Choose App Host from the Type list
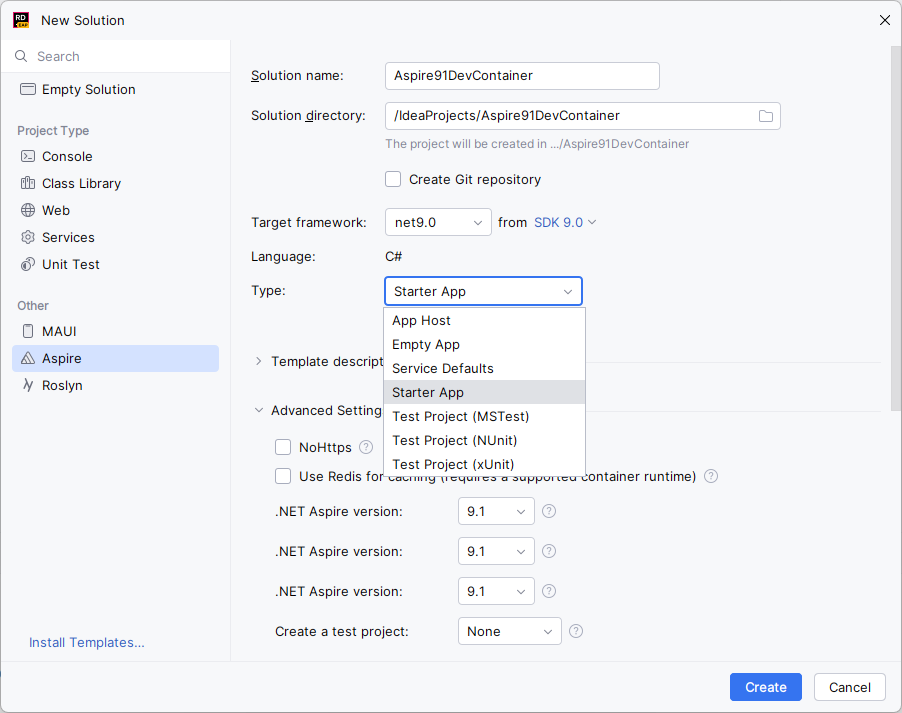Viewport: 902px width, 713px height. point(421,321)
